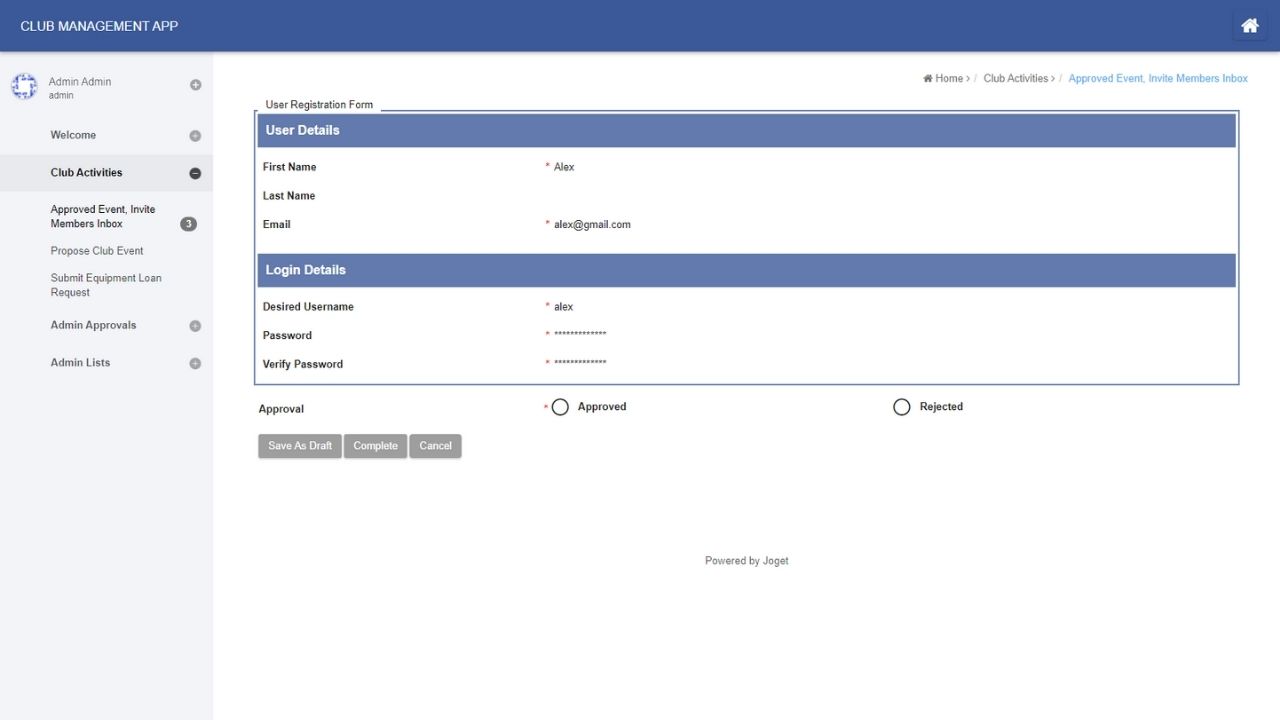Collapse the Club Activities section

[x=195, y=173]
